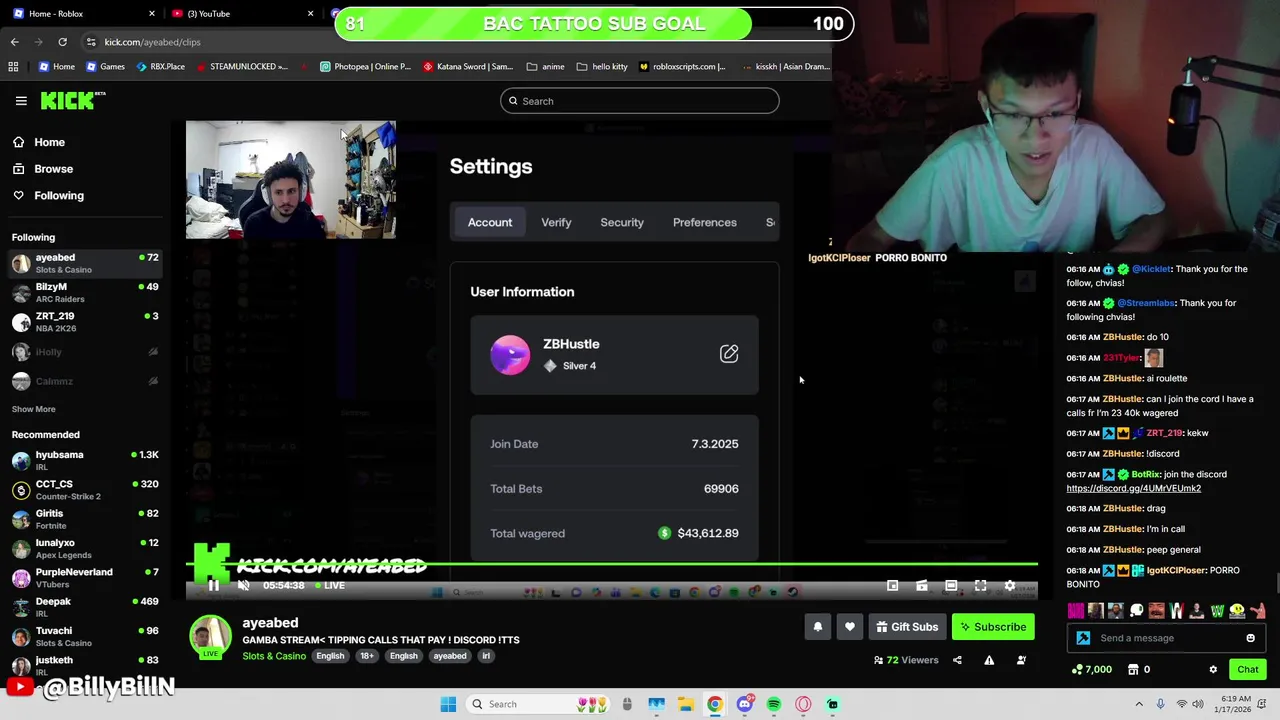Jump to LIVE in the player
The height and width of the screenshot is (720, 1280).
(x=329, y=586)
